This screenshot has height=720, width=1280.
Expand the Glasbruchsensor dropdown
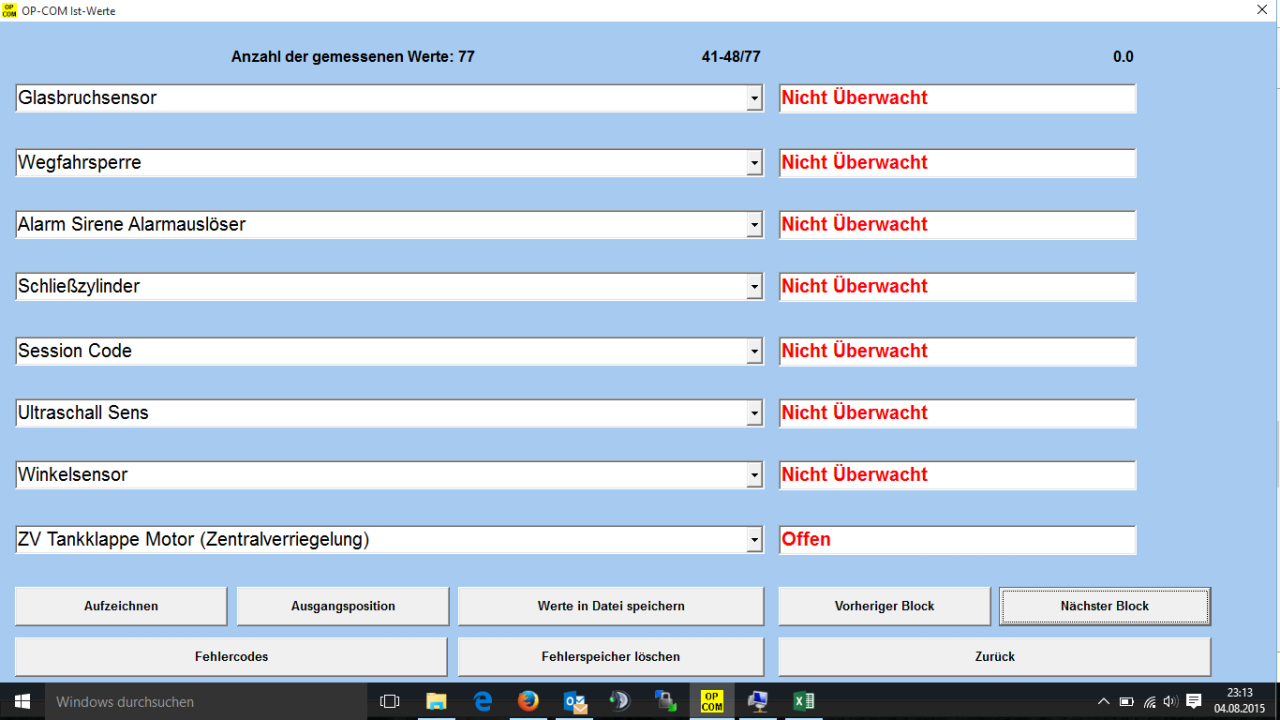[754, 99]
